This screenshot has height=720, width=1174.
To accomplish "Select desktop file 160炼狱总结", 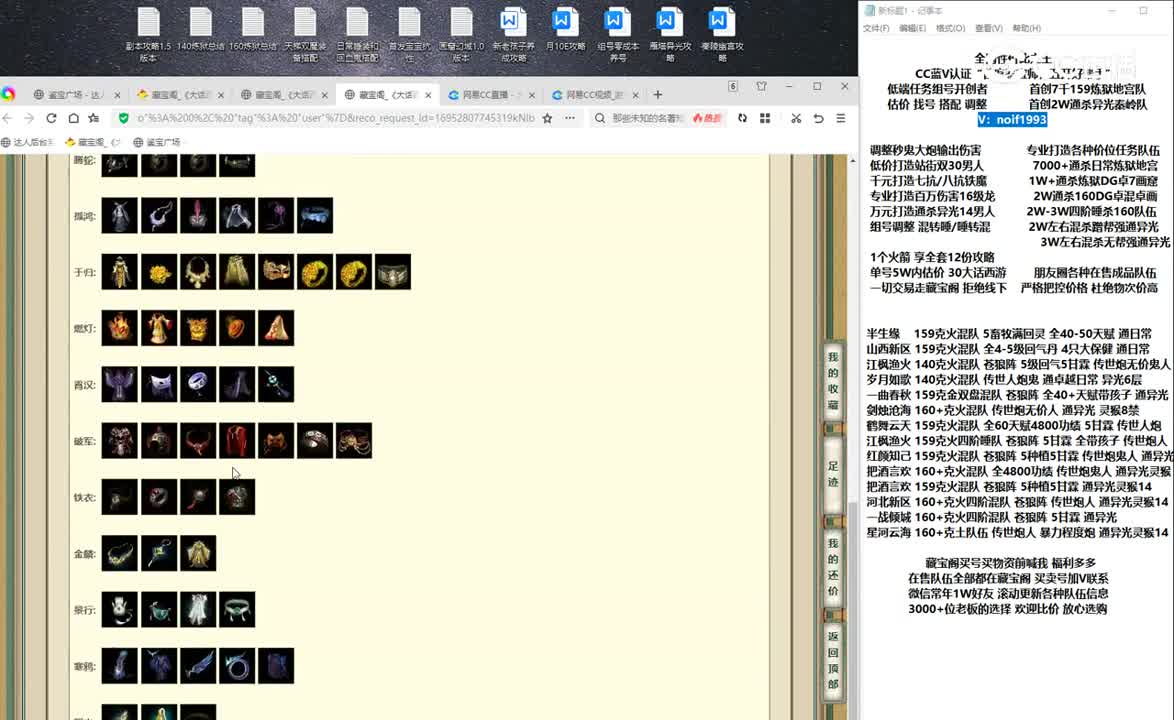I will [253, 30].
